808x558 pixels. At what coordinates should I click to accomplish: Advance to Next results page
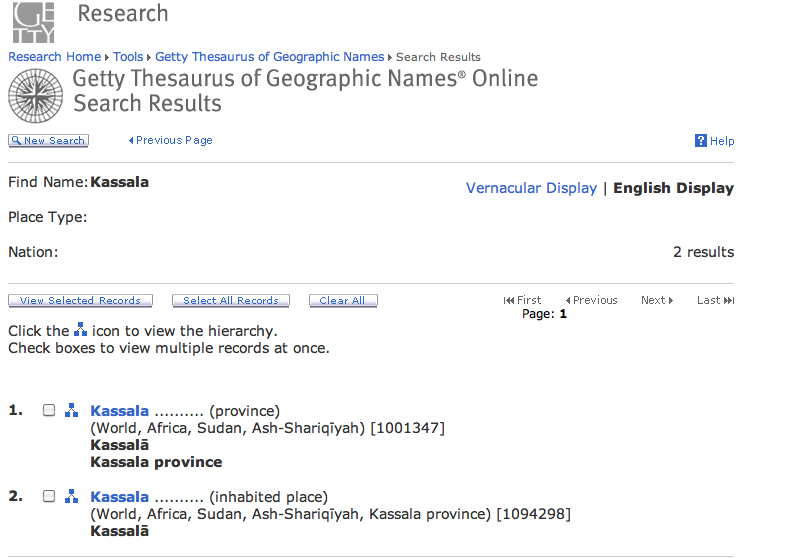656,300
